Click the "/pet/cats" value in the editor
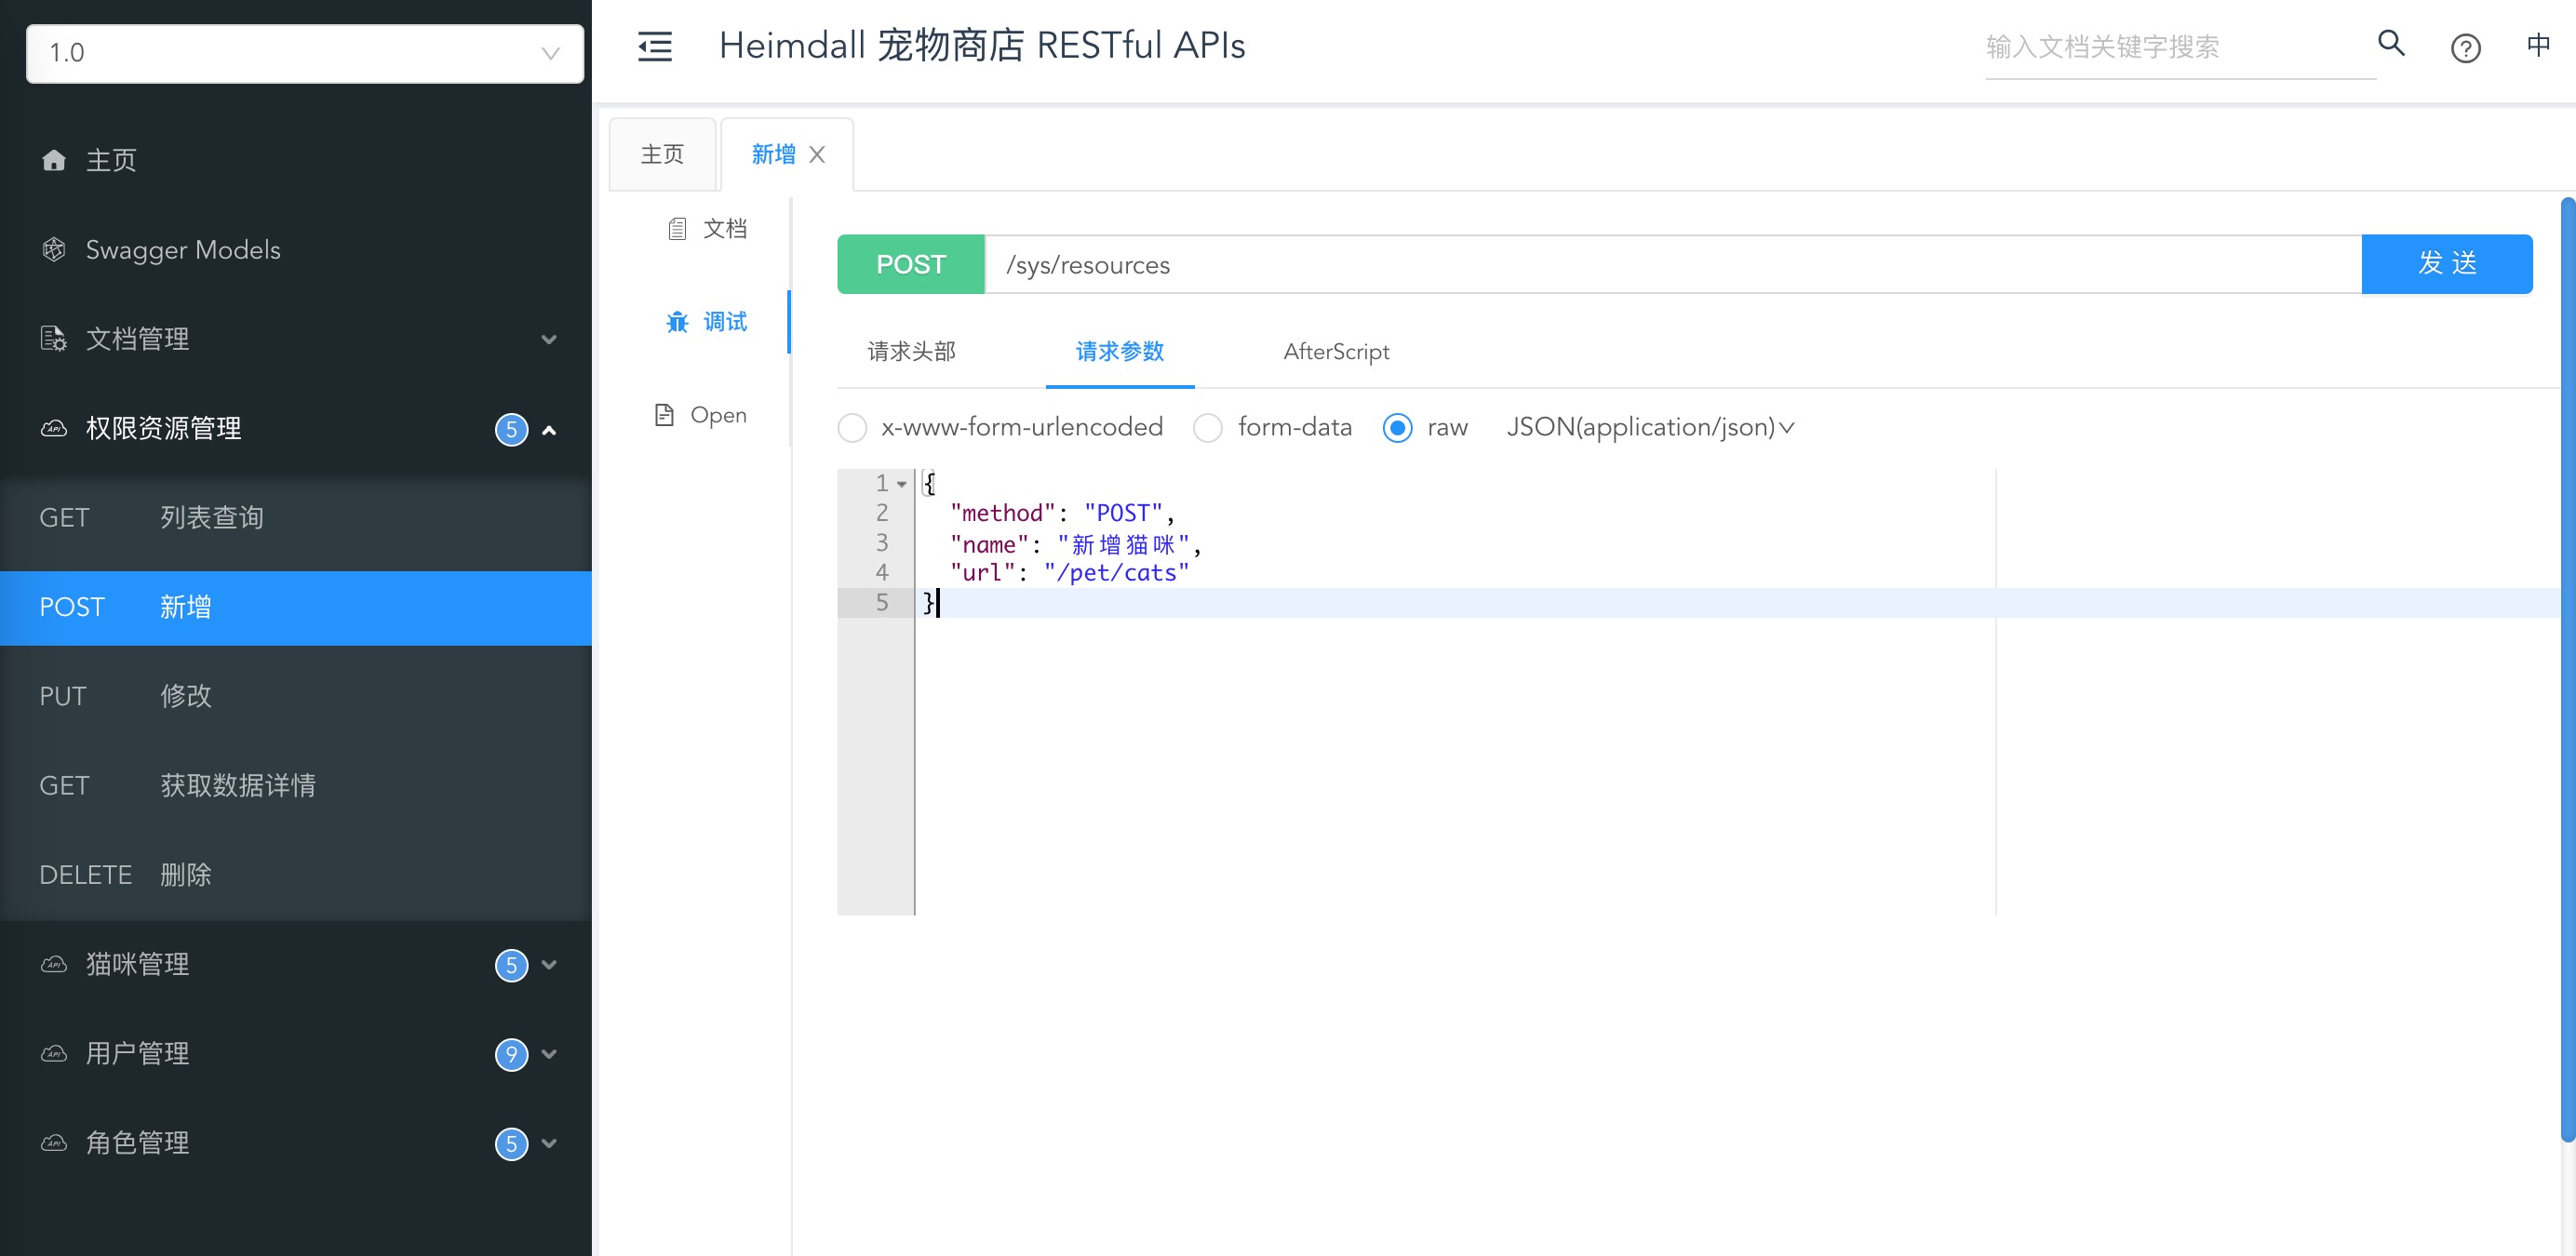Image resolution: width=2576 pixels, height=1256 pixels. (1117, 573)
